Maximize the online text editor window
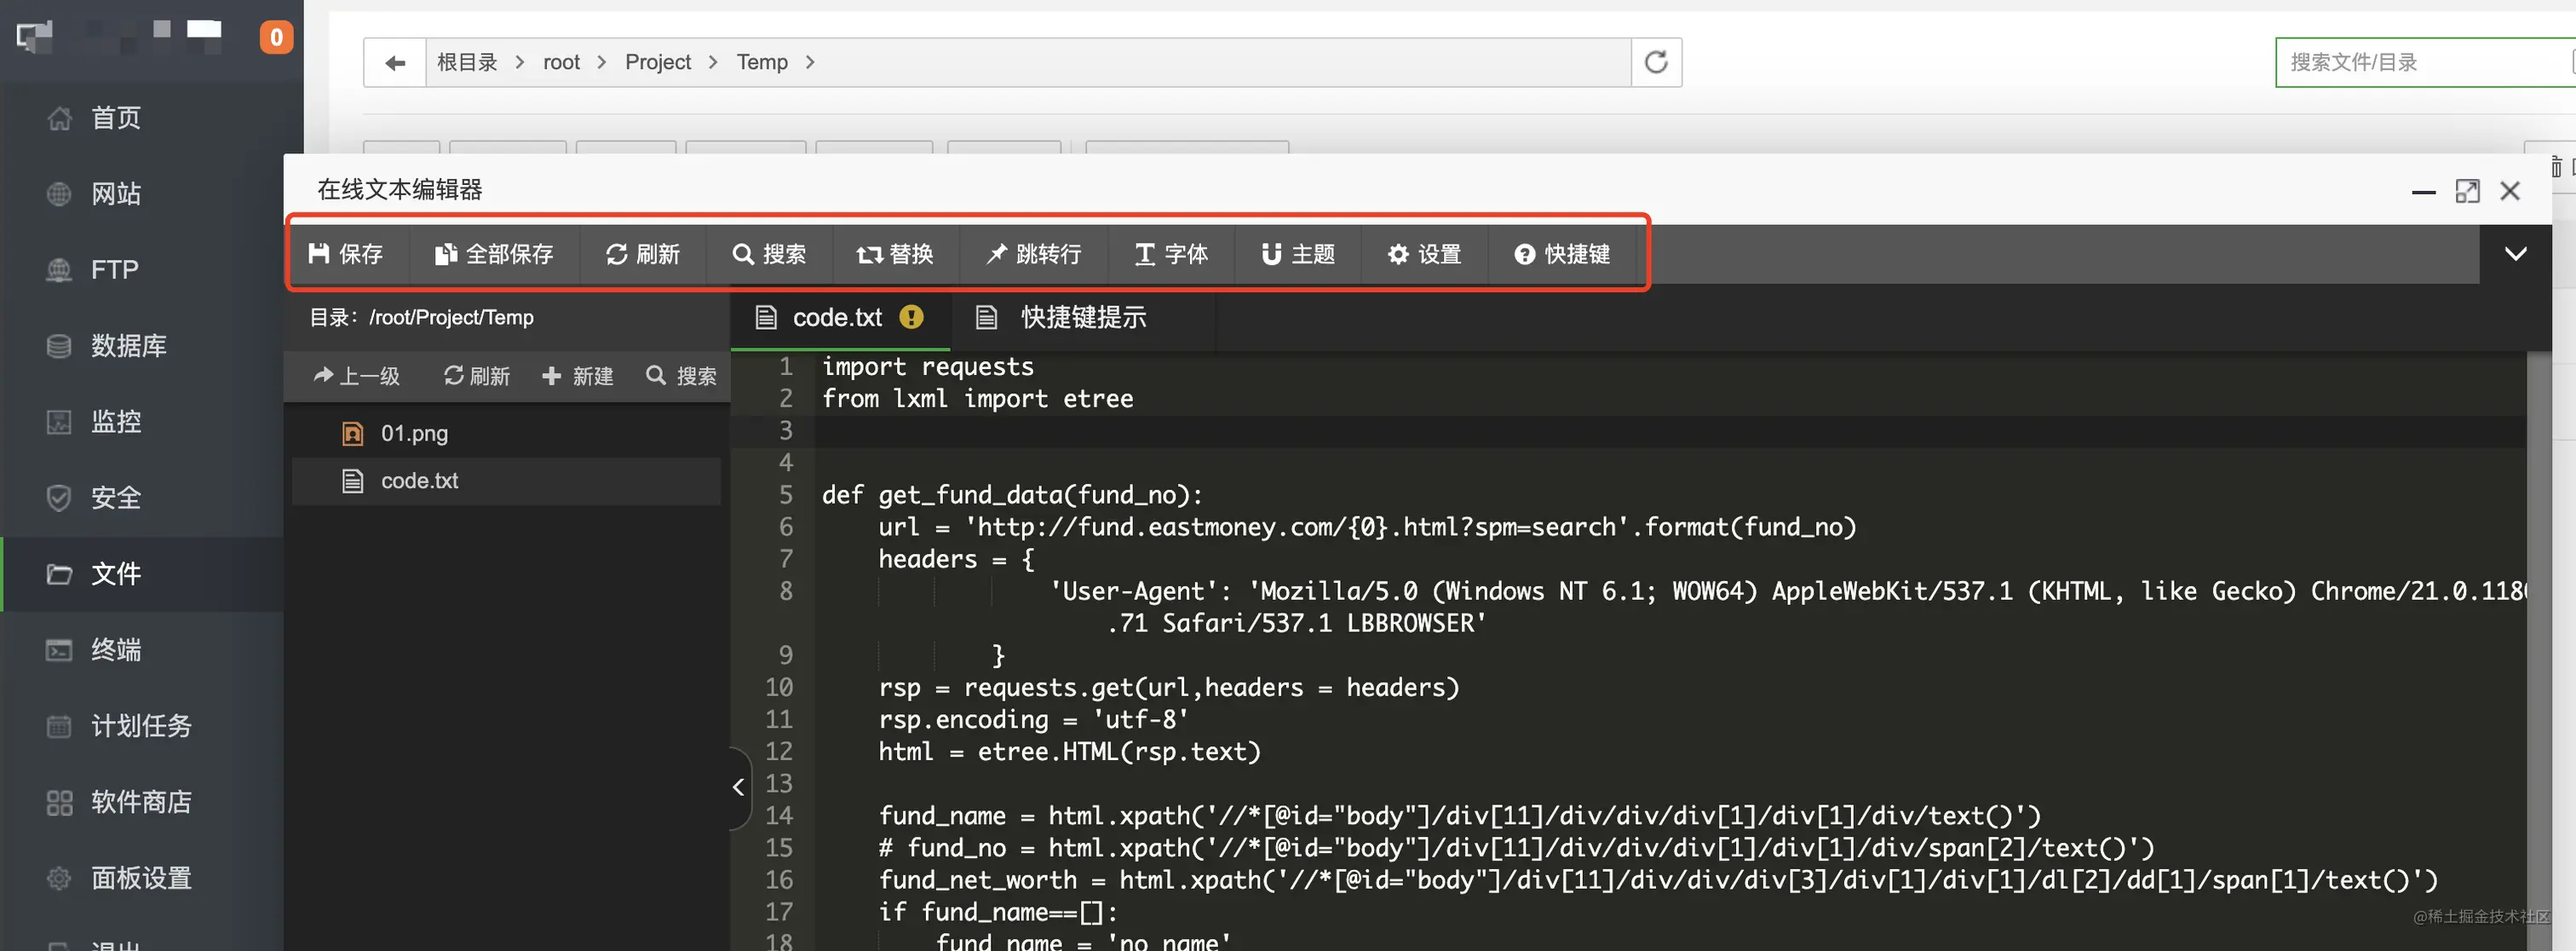 [x=2467, y=191]
